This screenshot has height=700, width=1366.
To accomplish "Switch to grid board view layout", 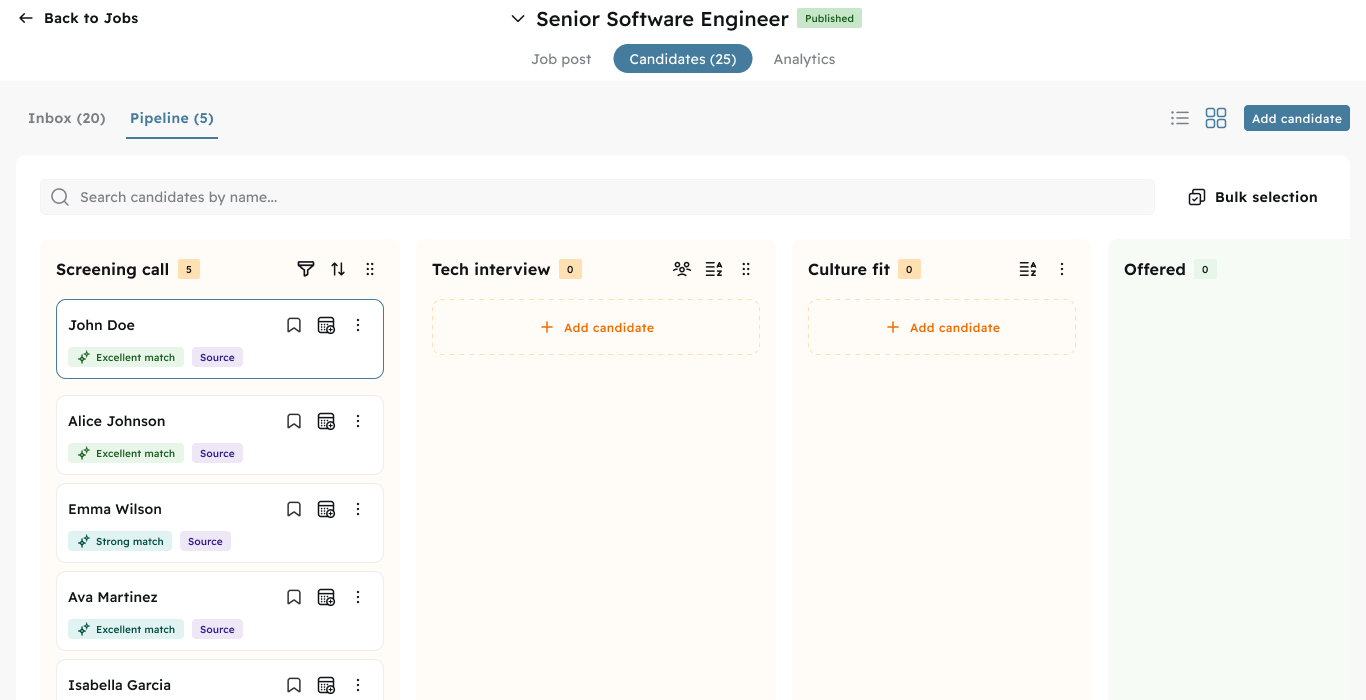I will click(1216, 118).
